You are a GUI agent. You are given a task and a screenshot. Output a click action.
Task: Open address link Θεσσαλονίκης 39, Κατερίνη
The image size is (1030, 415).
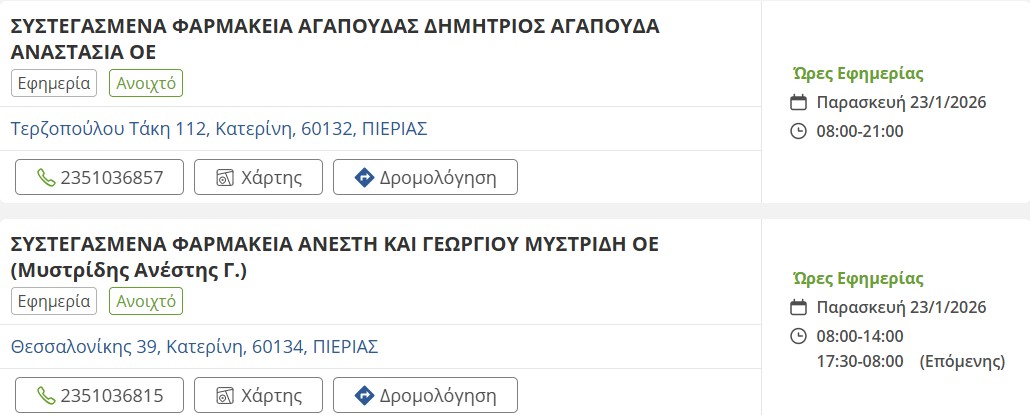point(194,347)
